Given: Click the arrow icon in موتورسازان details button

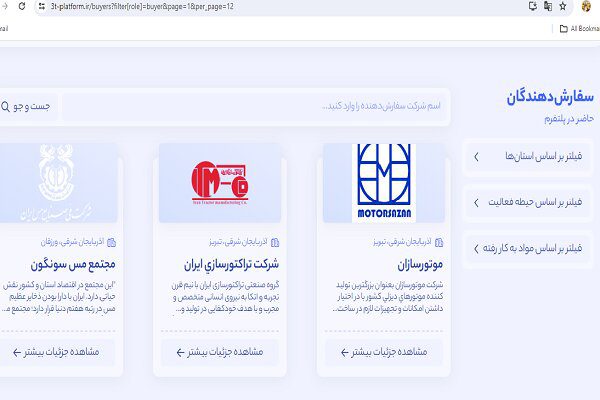Looking at the screenshot, I should (345, 352).
